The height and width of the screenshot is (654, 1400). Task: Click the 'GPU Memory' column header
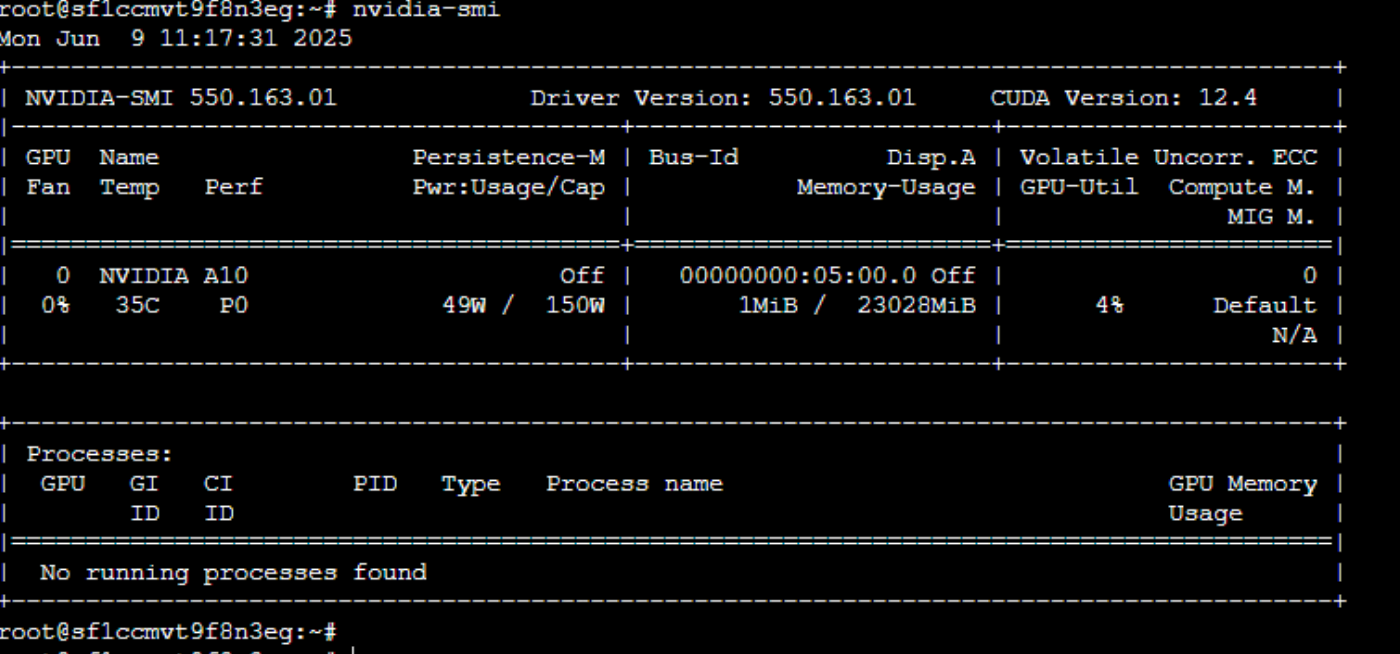(1243, 484)
